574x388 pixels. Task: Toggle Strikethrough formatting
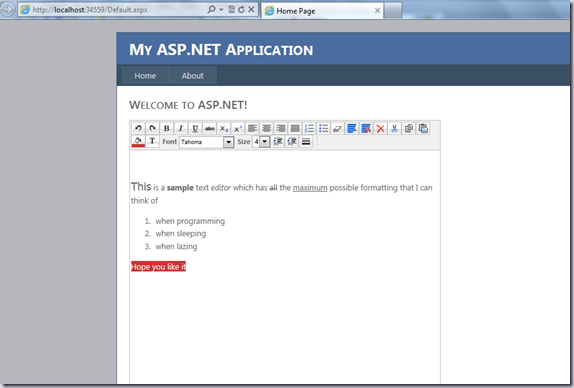(x=209, y=128)
